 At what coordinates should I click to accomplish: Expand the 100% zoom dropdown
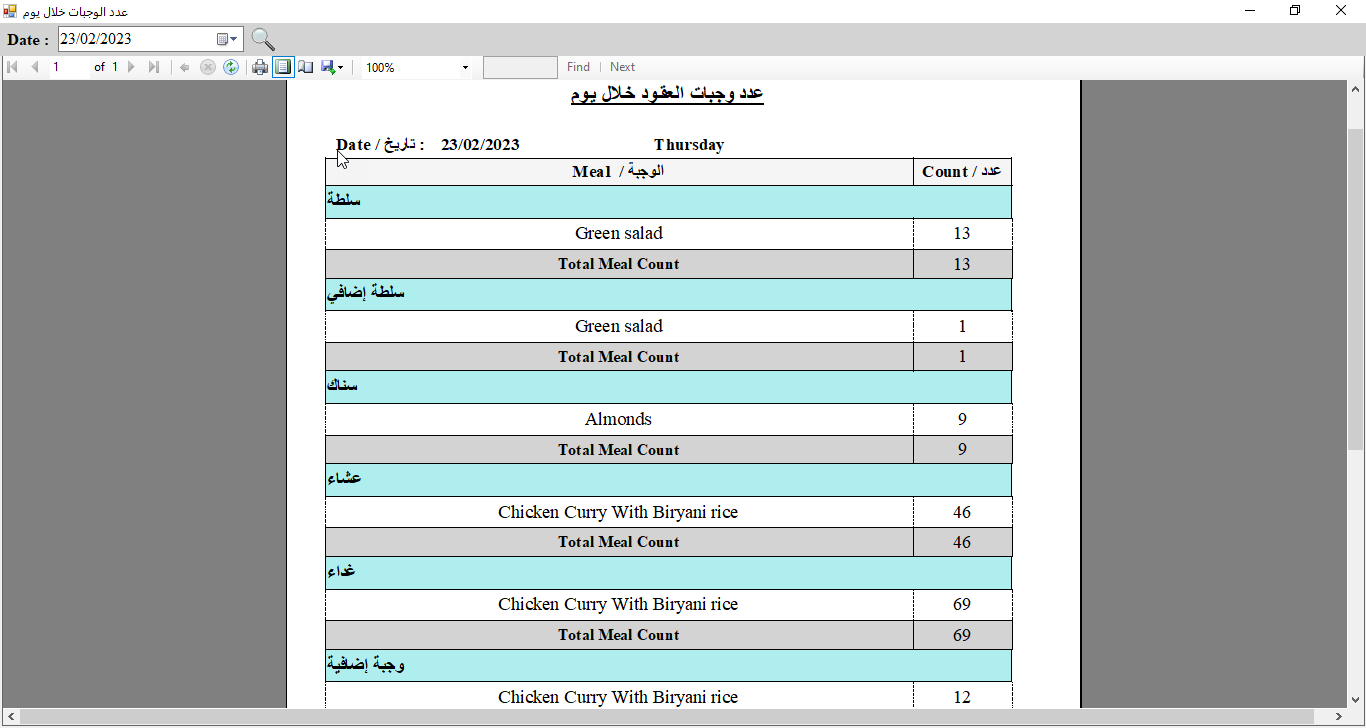[465, 68]
